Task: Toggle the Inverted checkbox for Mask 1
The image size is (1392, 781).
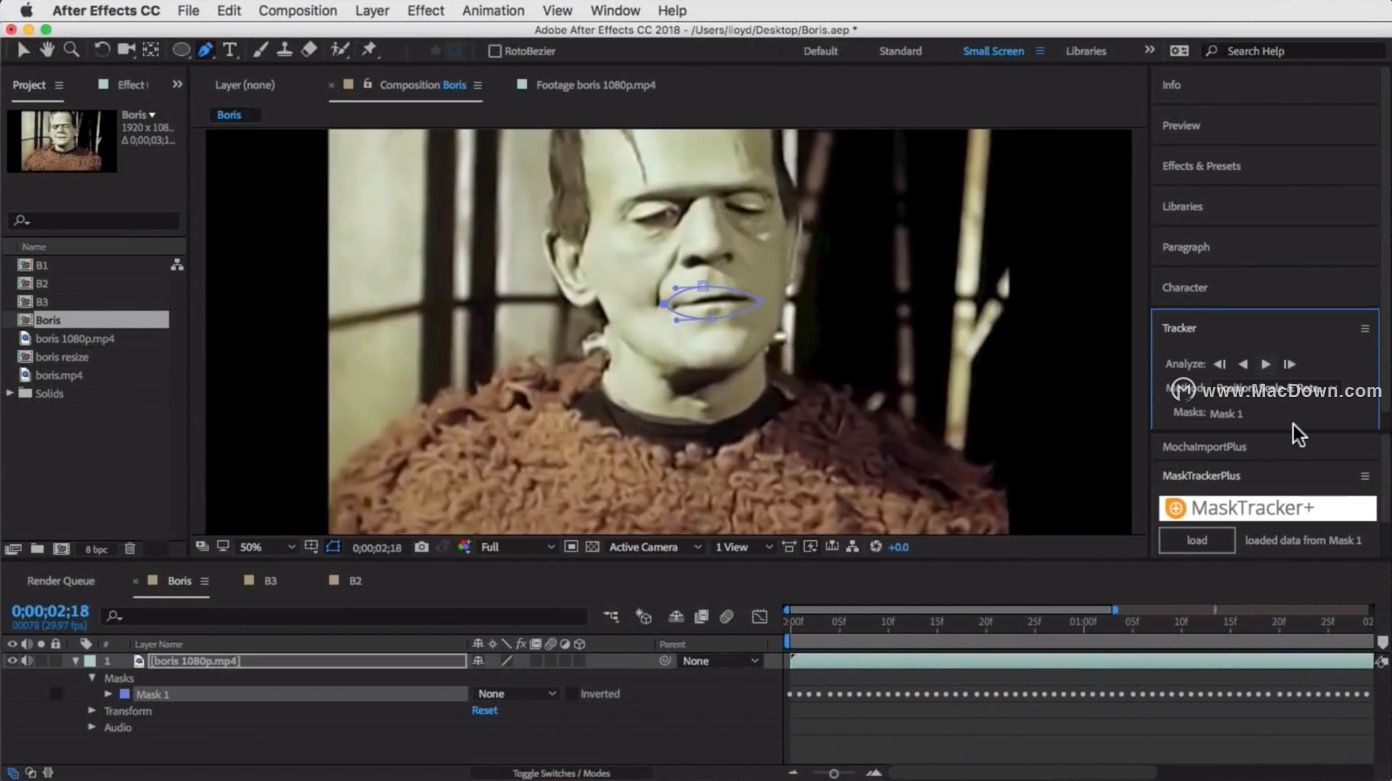Action: [x=571, y=694]
